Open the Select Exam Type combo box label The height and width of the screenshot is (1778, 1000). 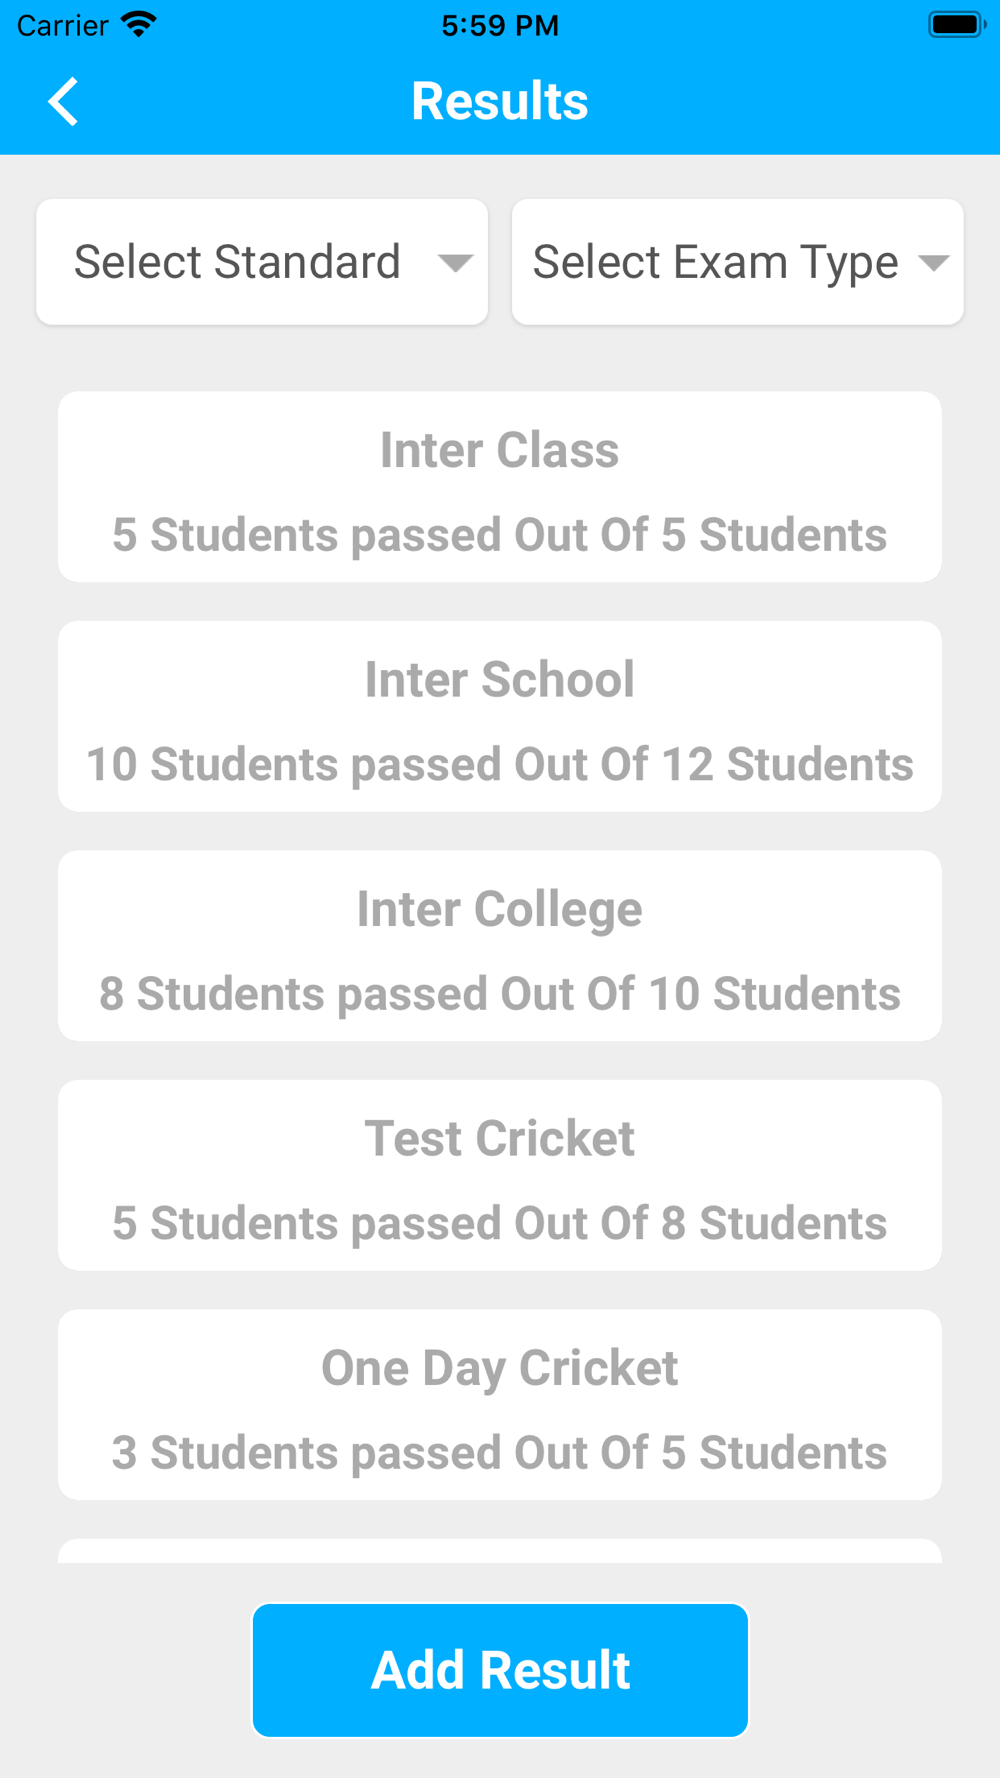(x=715, y=263)
